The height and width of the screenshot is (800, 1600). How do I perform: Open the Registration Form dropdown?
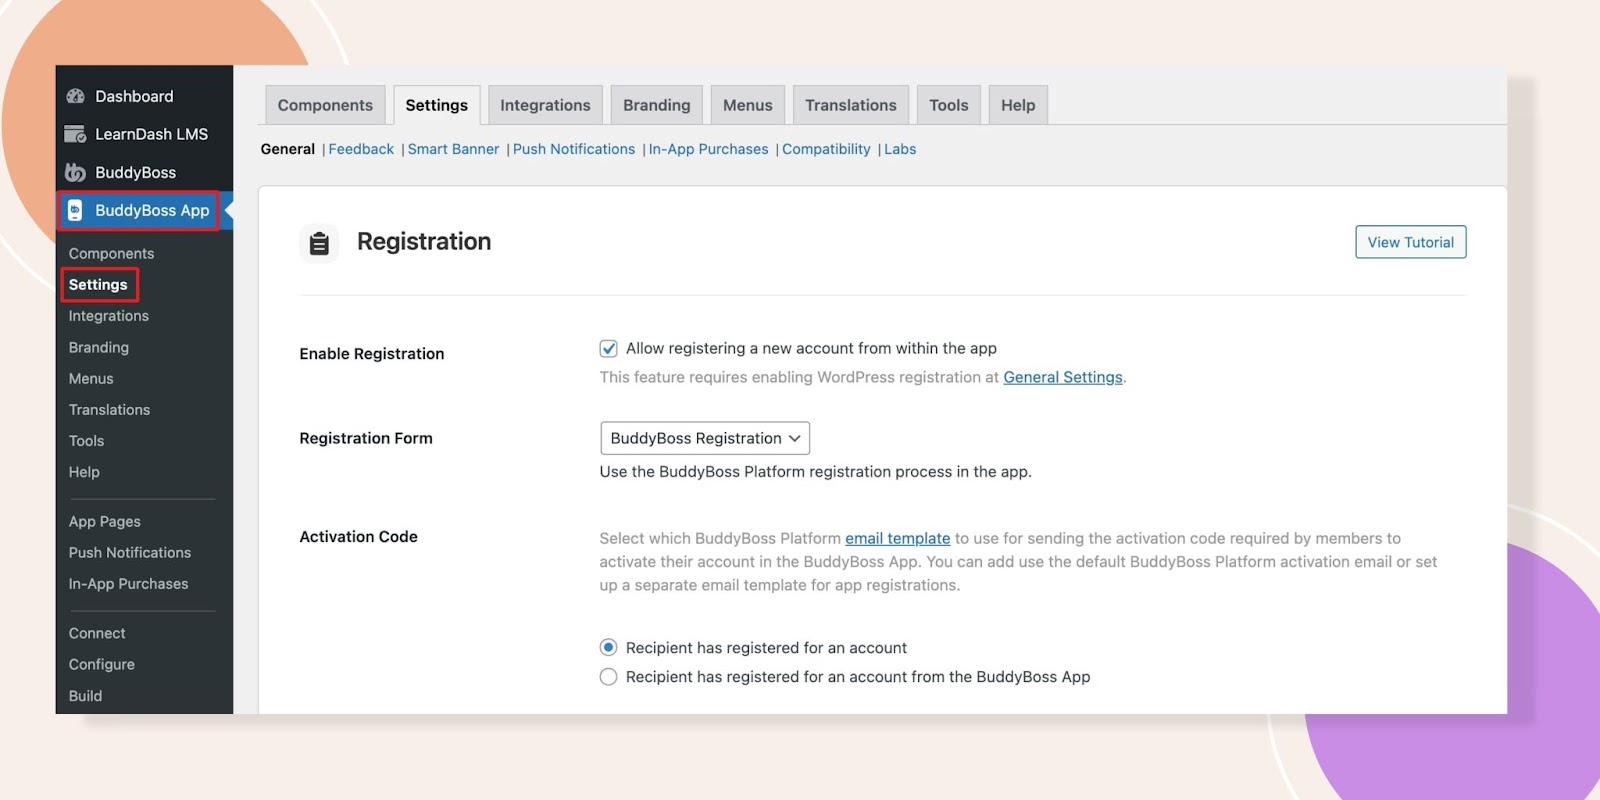click(705, 438)
